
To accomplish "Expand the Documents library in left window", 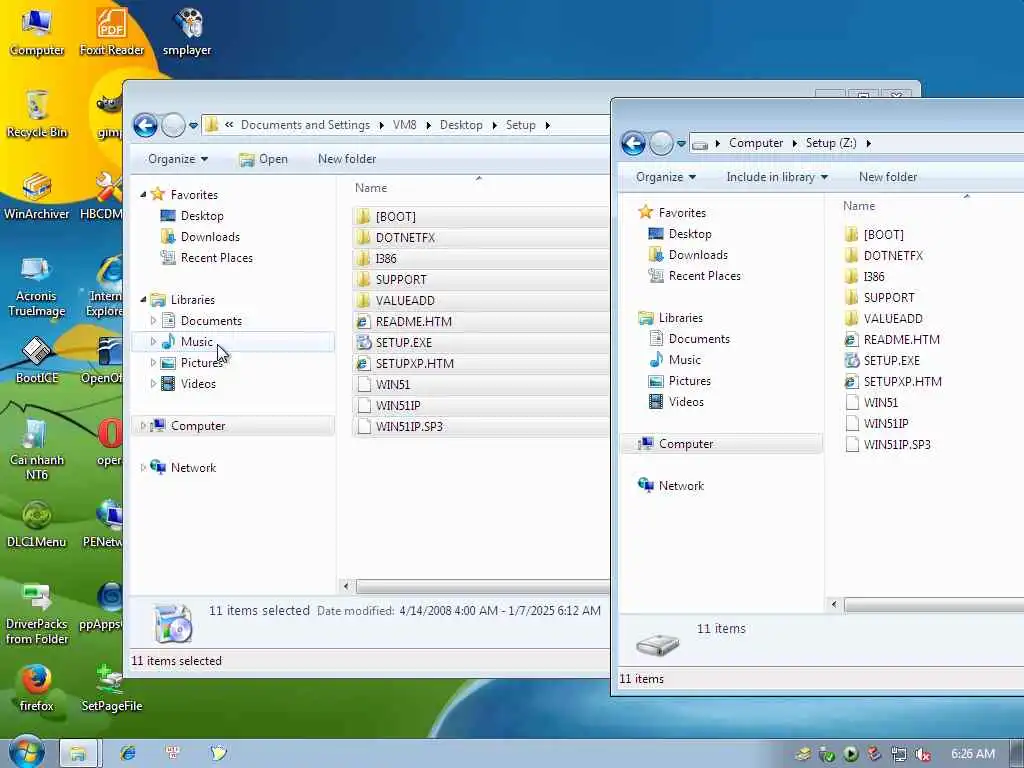I will [x=153, y=321].
